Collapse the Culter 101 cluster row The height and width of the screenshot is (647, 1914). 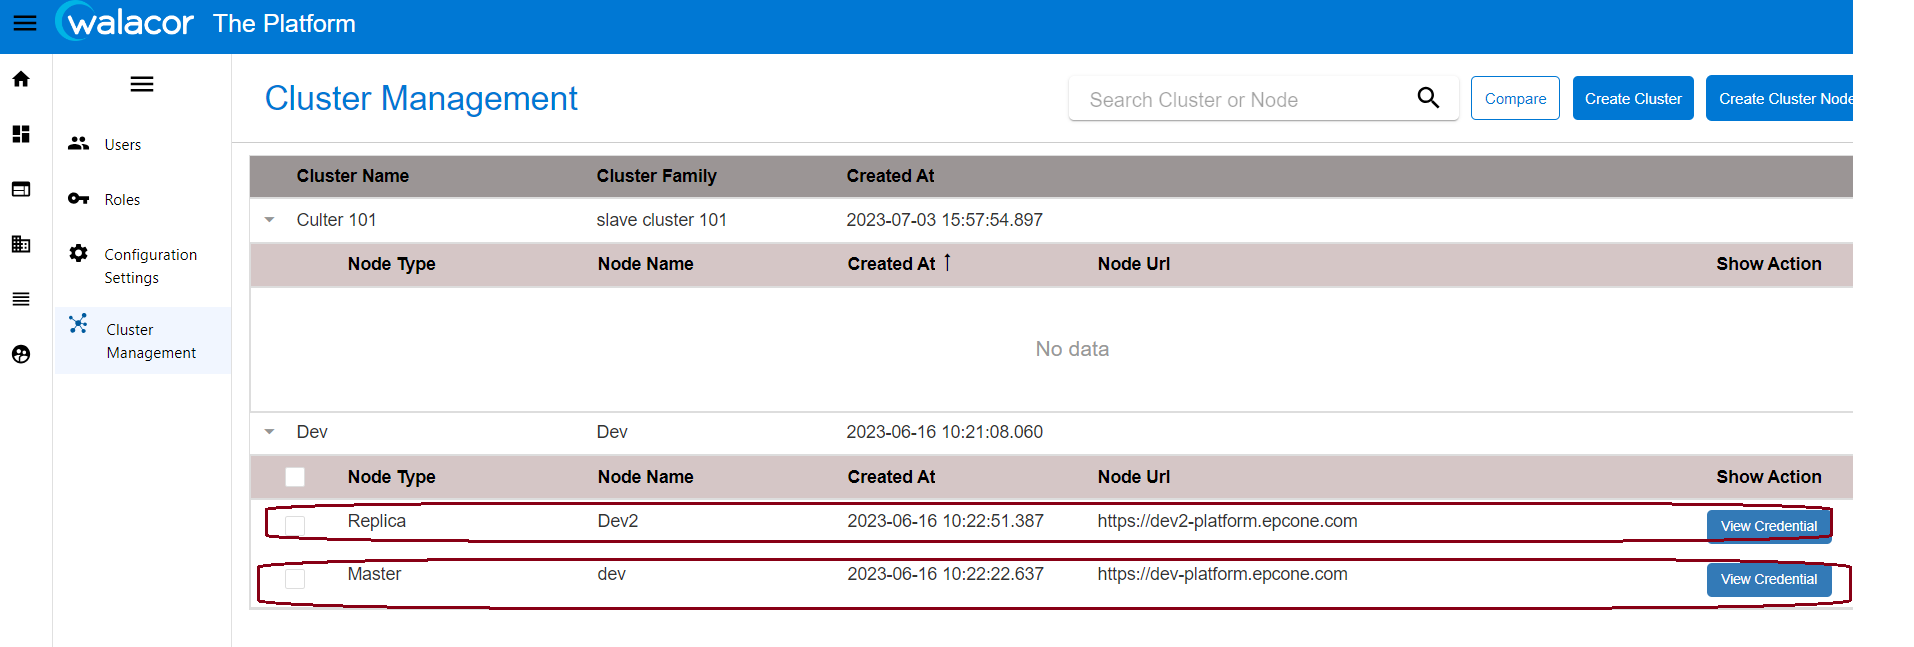[269, 220]
